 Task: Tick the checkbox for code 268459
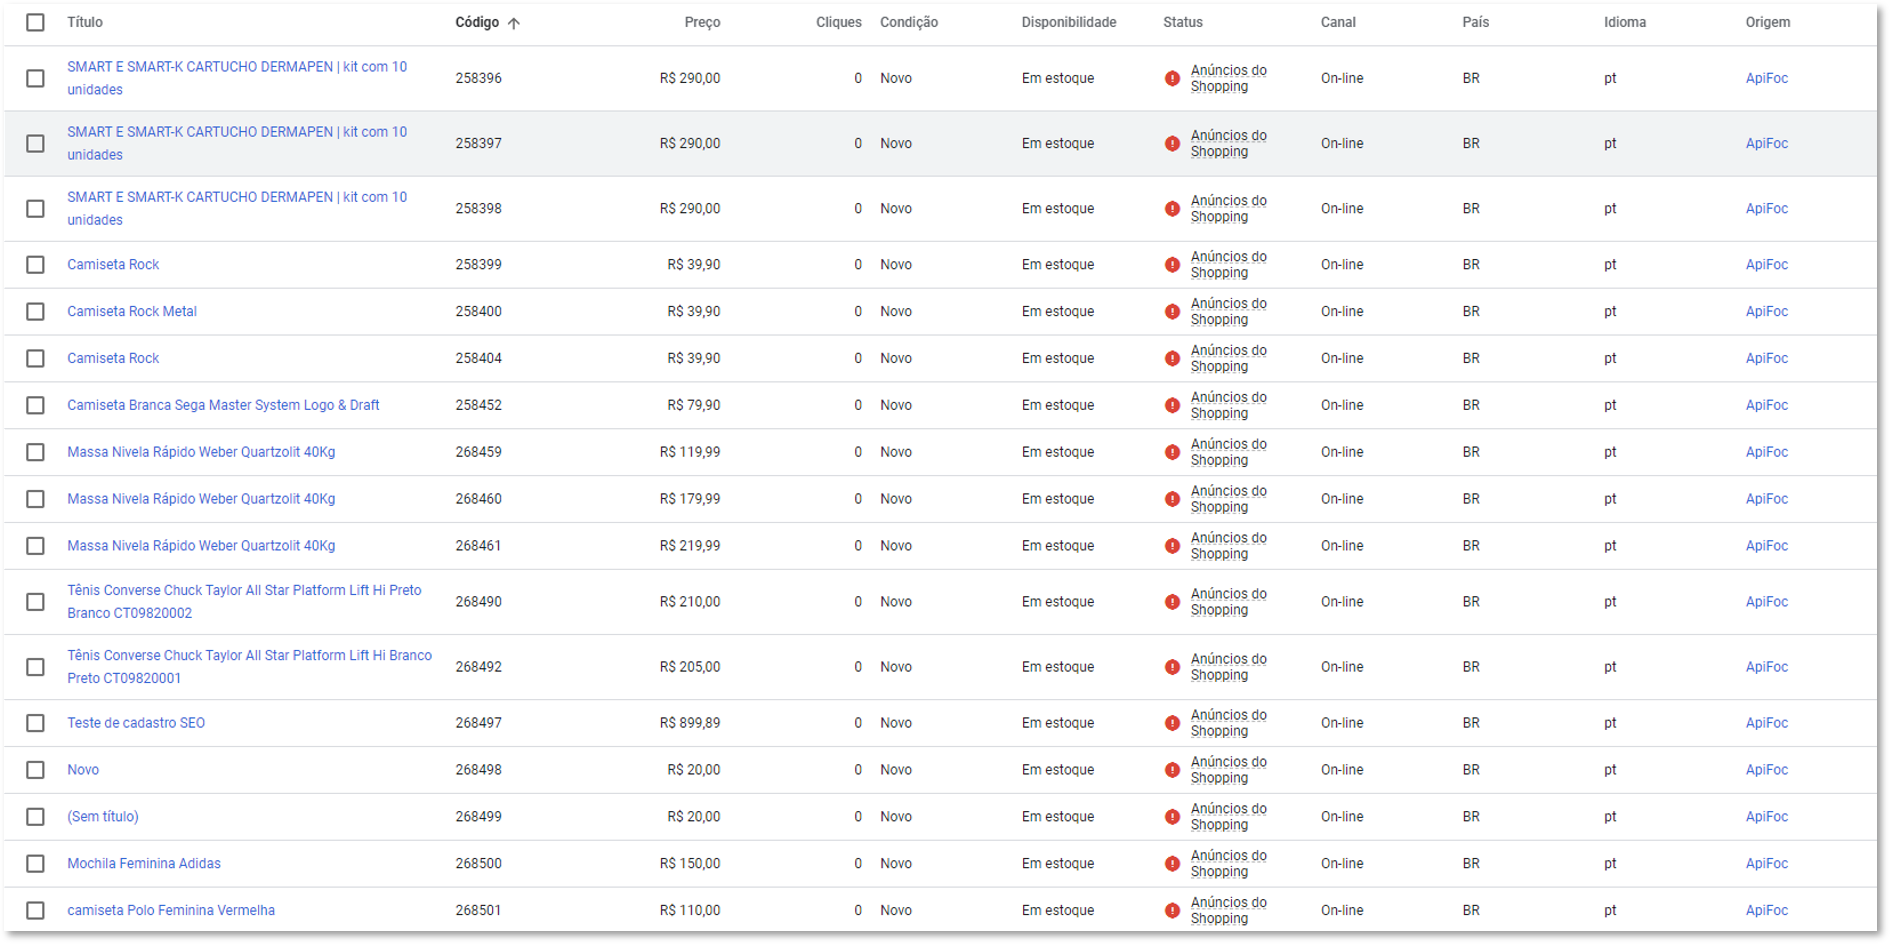tap(35, 452)
